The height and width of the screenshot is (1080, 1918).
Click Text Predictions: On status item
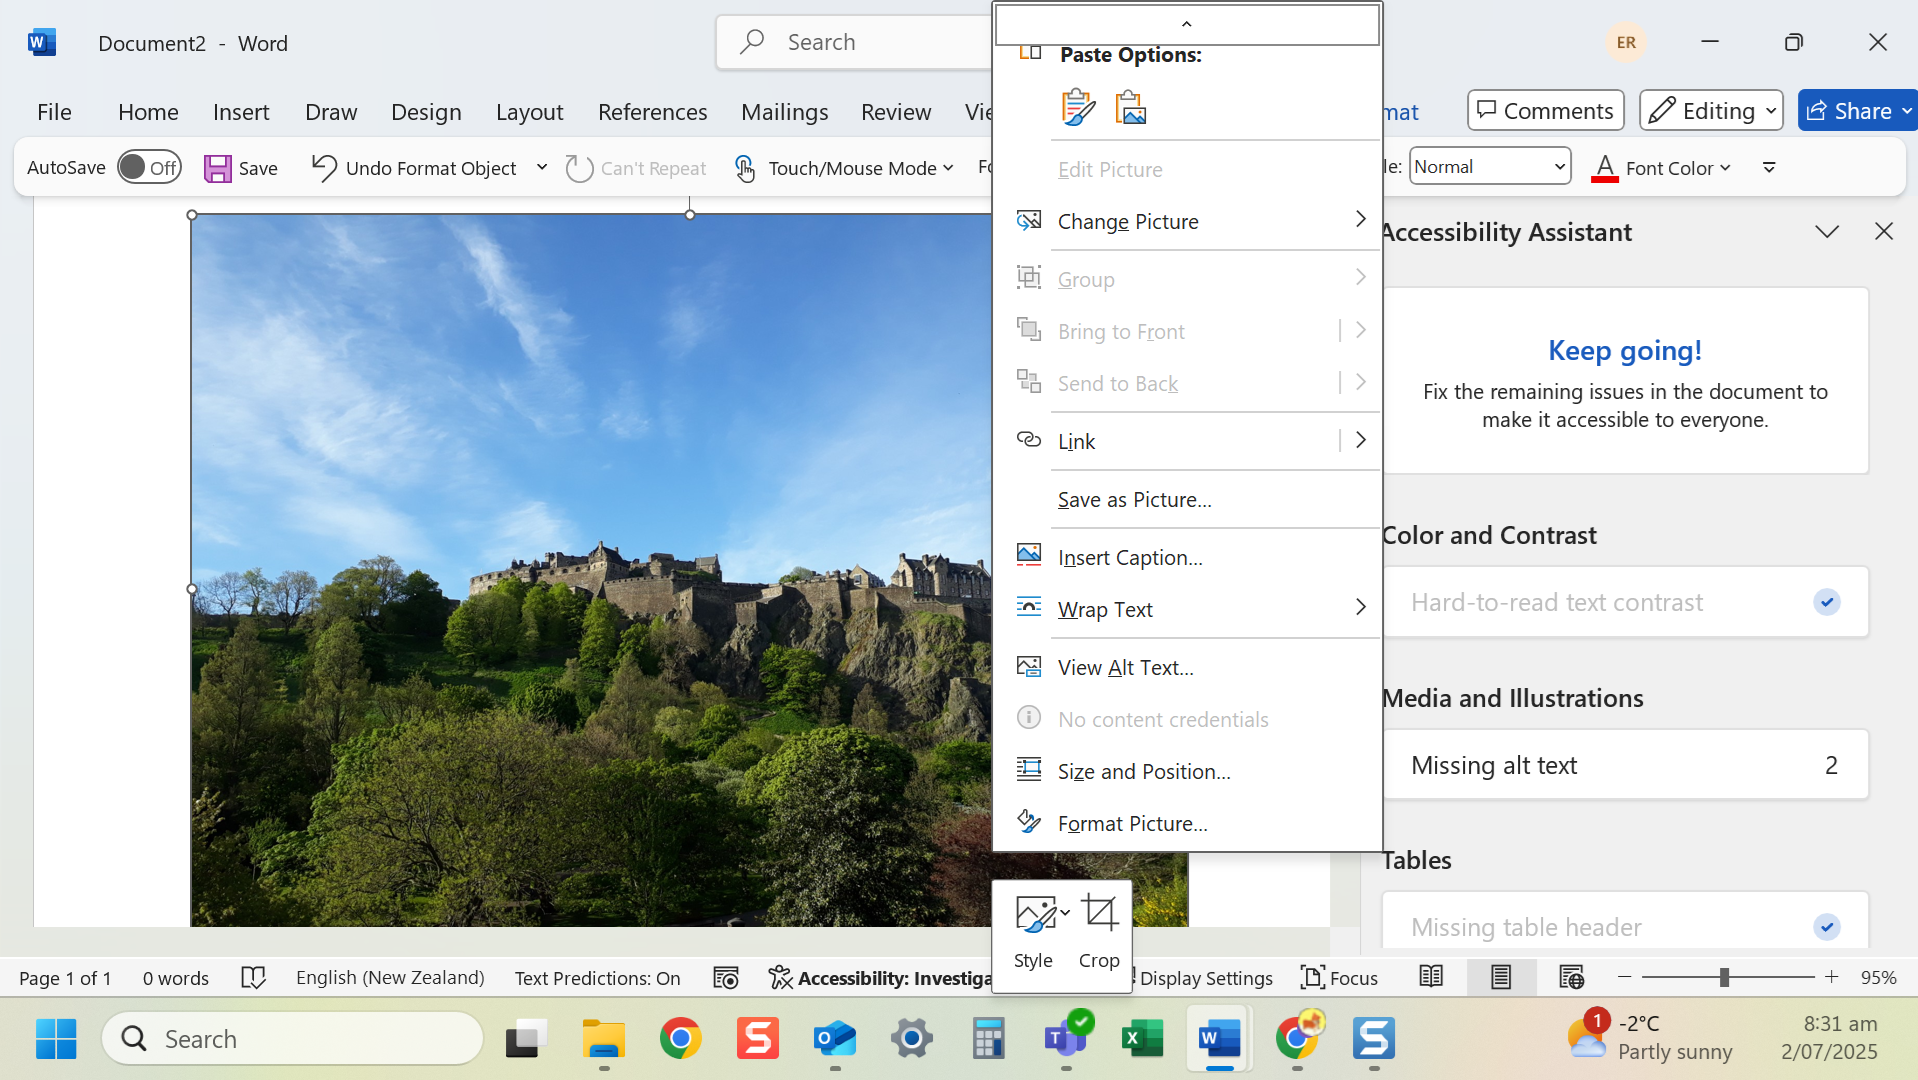click(x=597, y=977)
